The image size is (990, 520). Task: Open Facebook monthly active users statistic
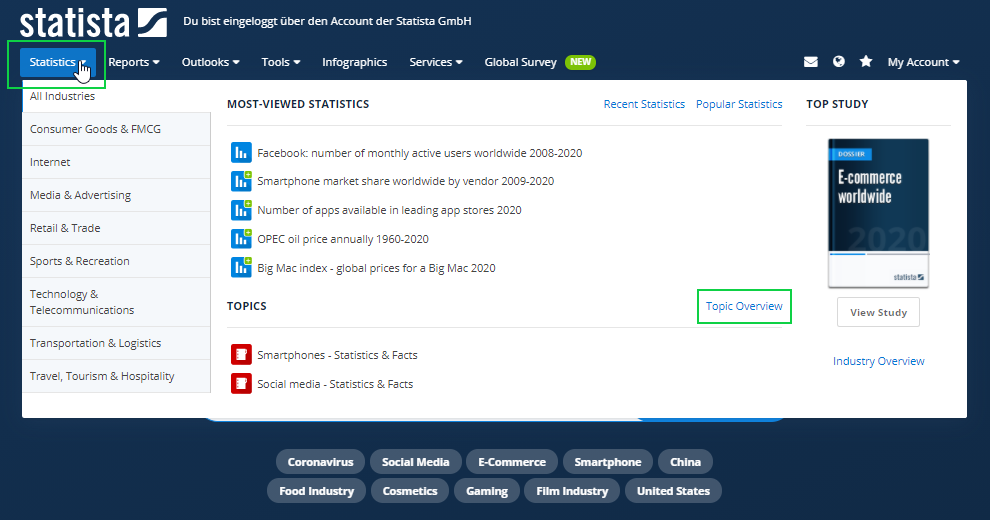[420, 153]
